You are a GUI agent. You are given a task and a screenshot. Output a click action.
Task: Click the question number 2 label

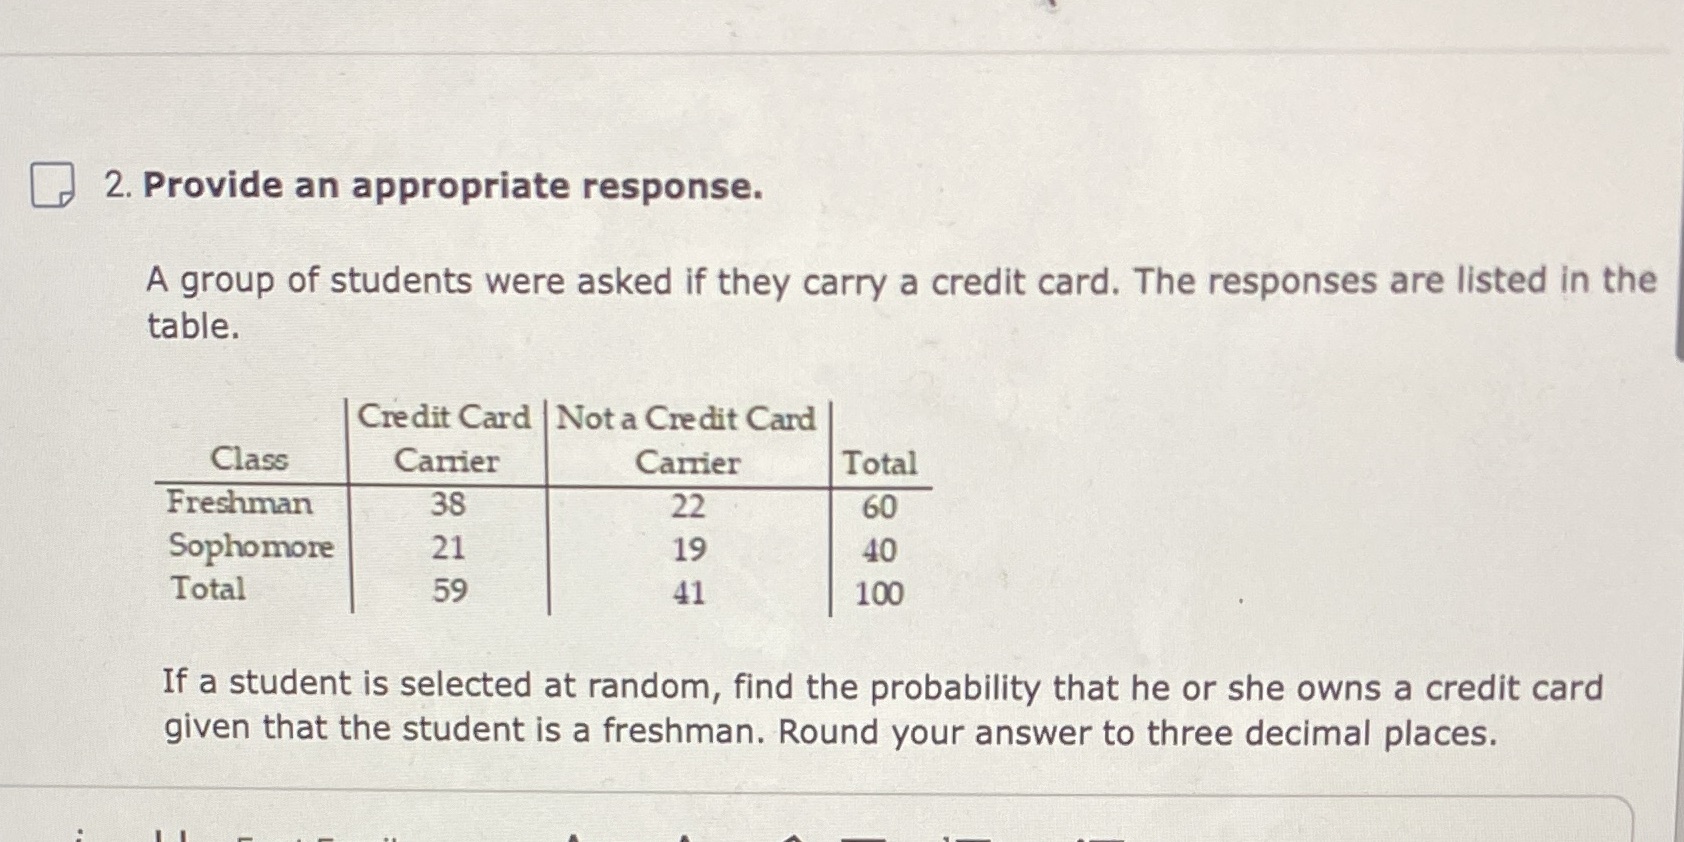[118, 185]
